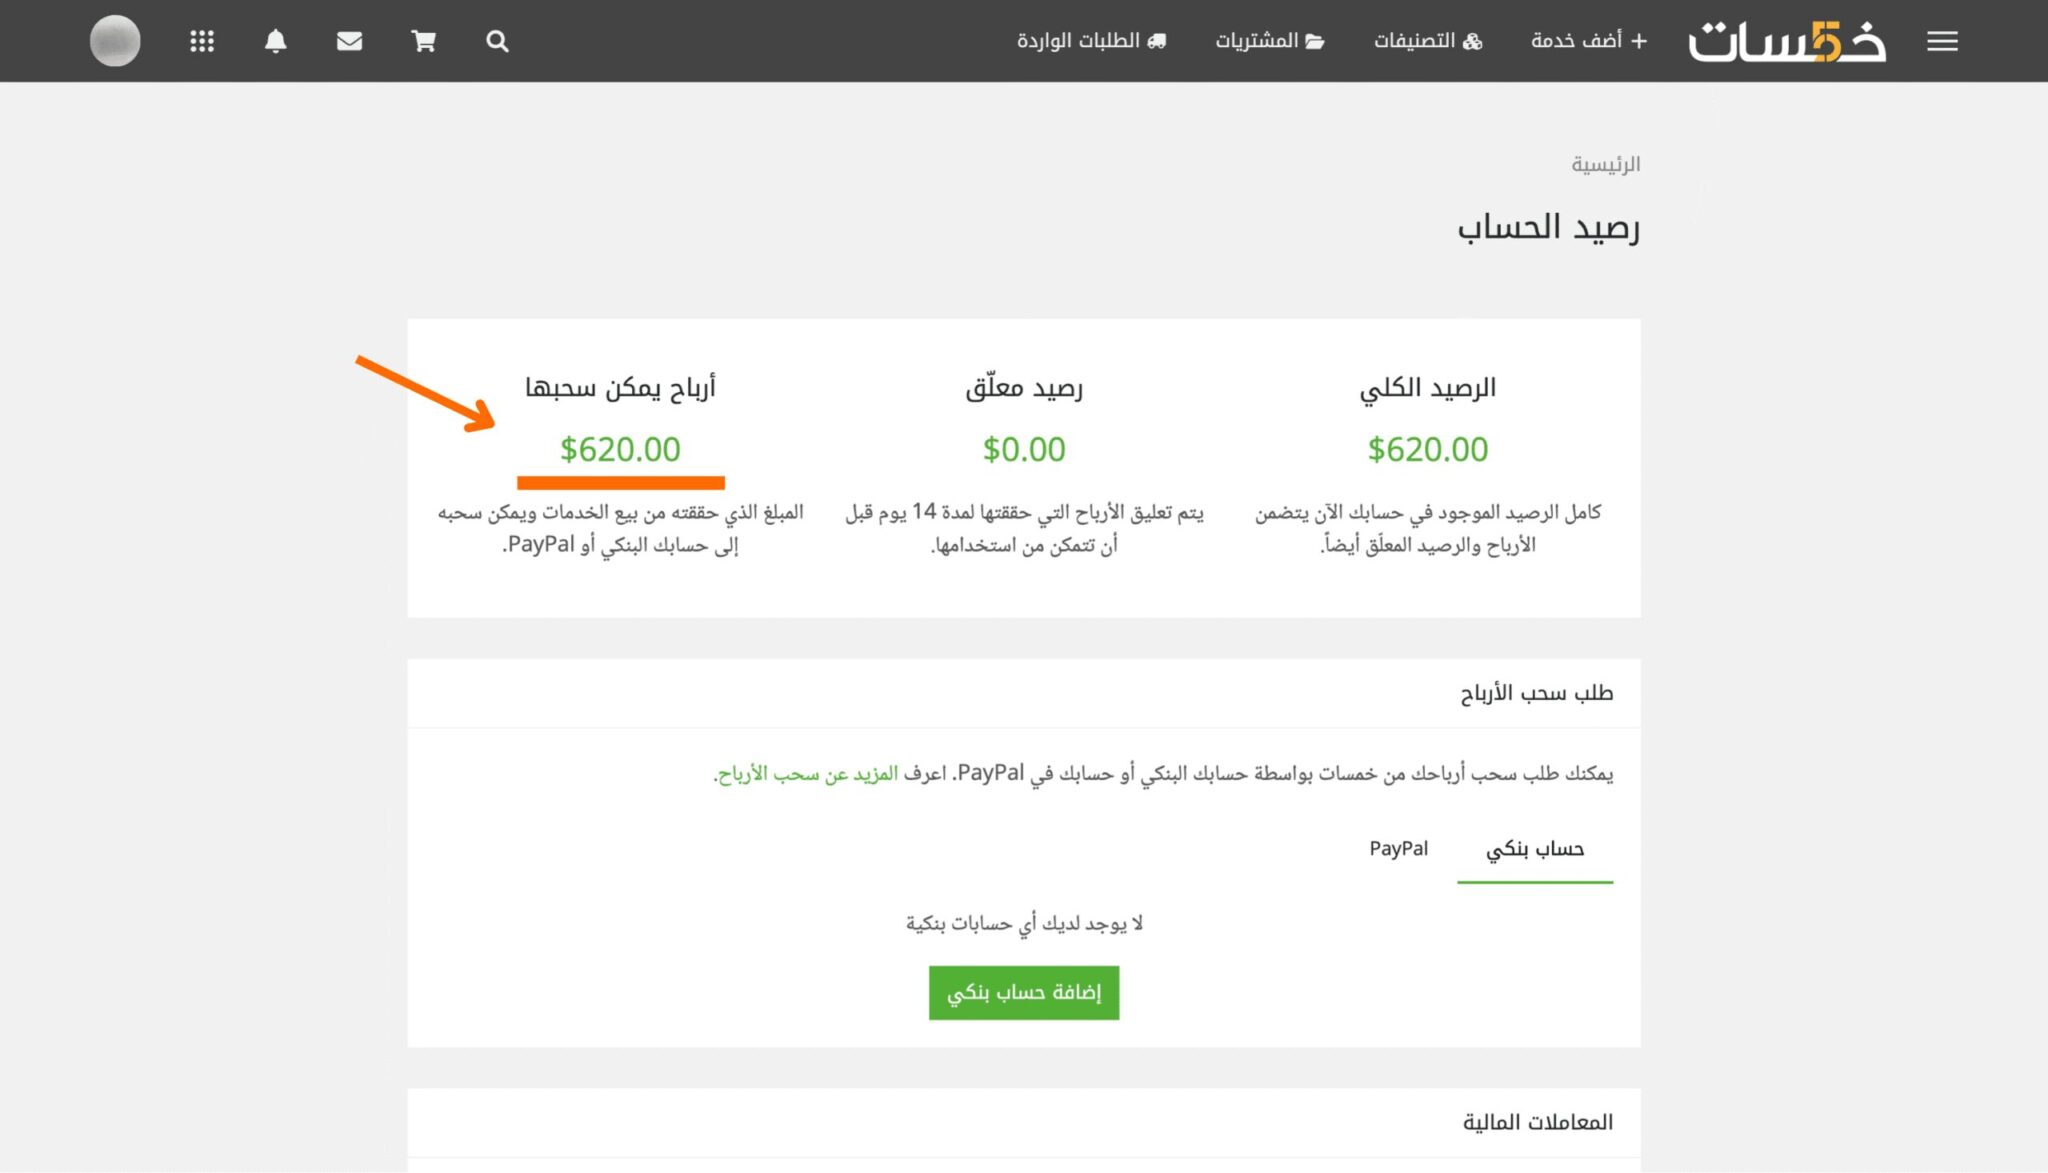Open التصنيفات categories menu
Screen dimensions: 2048x1173
pos(1427,41)
